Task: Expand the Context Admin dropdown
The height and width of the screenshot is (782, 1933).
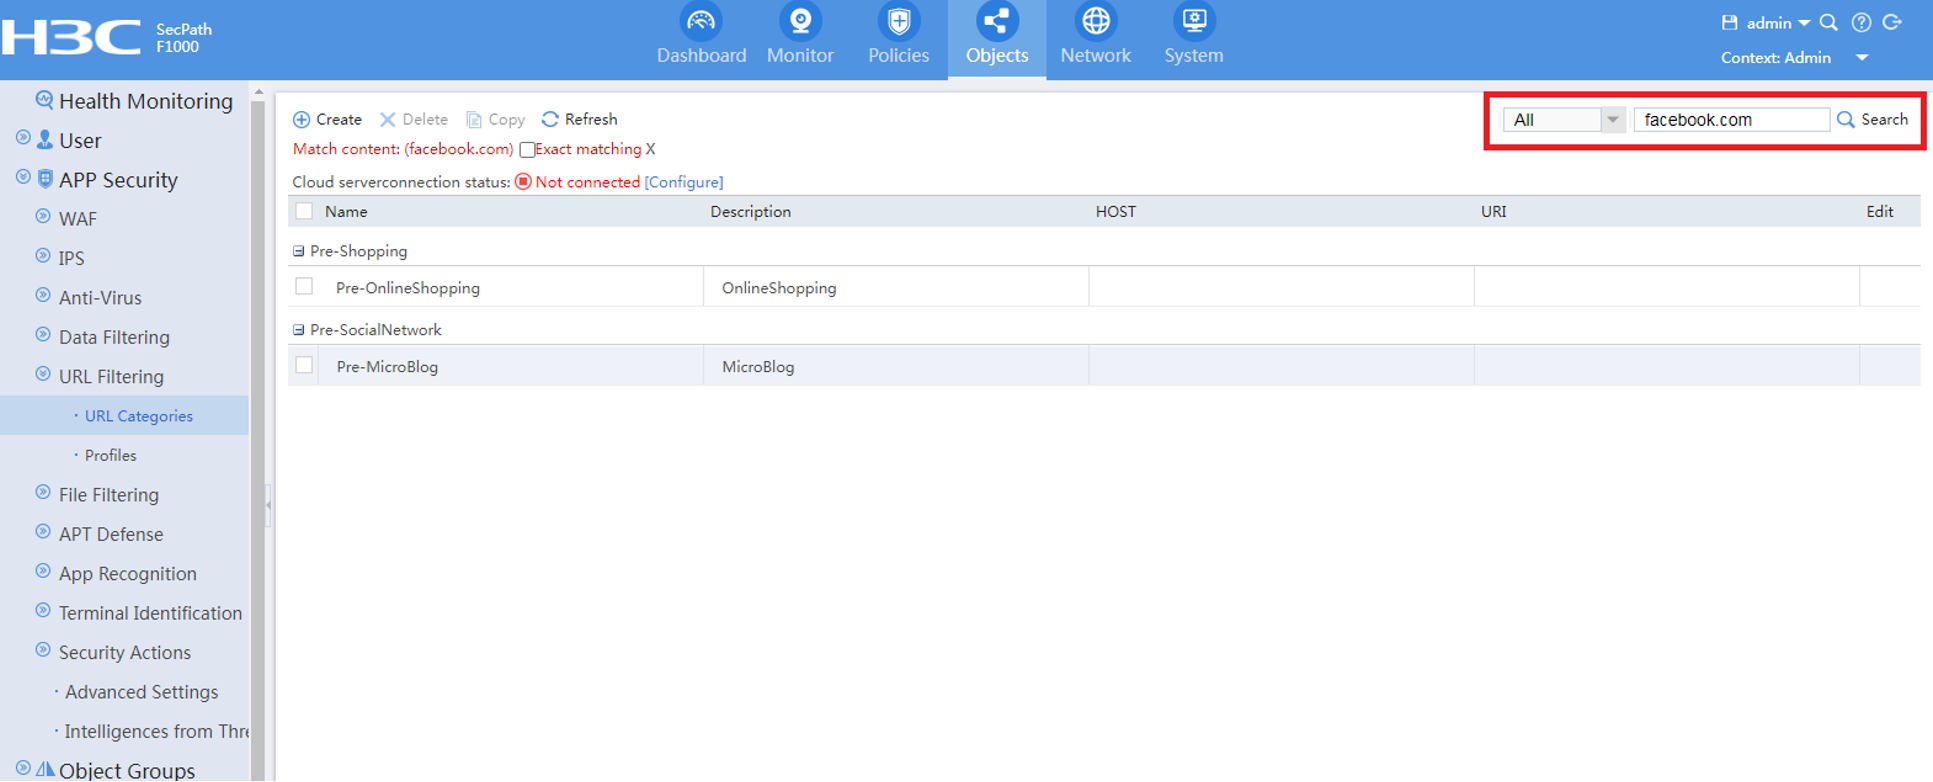Action: (x=1862, y=58)
